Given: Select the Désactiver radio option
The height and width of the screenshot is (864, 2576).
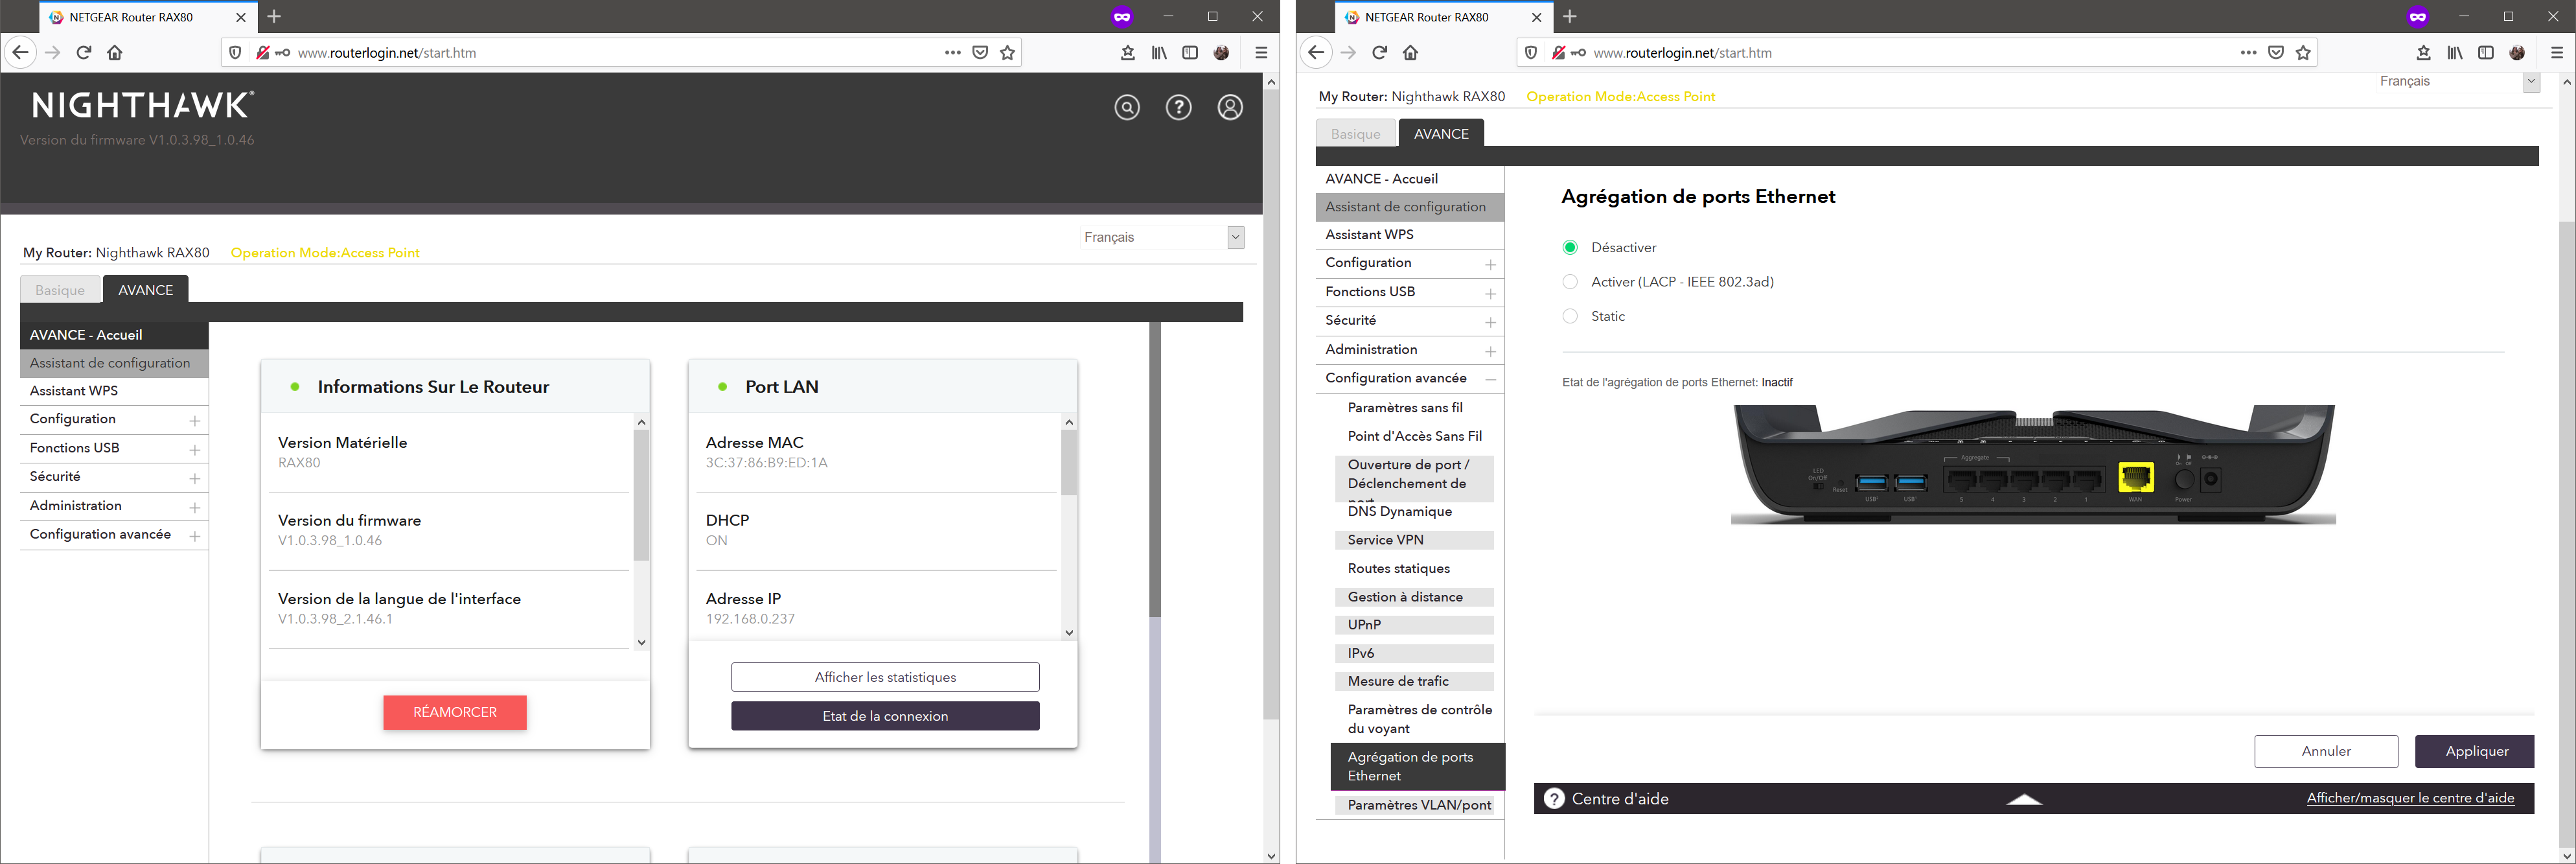Looking at the screenshot, I should 1570,248.
